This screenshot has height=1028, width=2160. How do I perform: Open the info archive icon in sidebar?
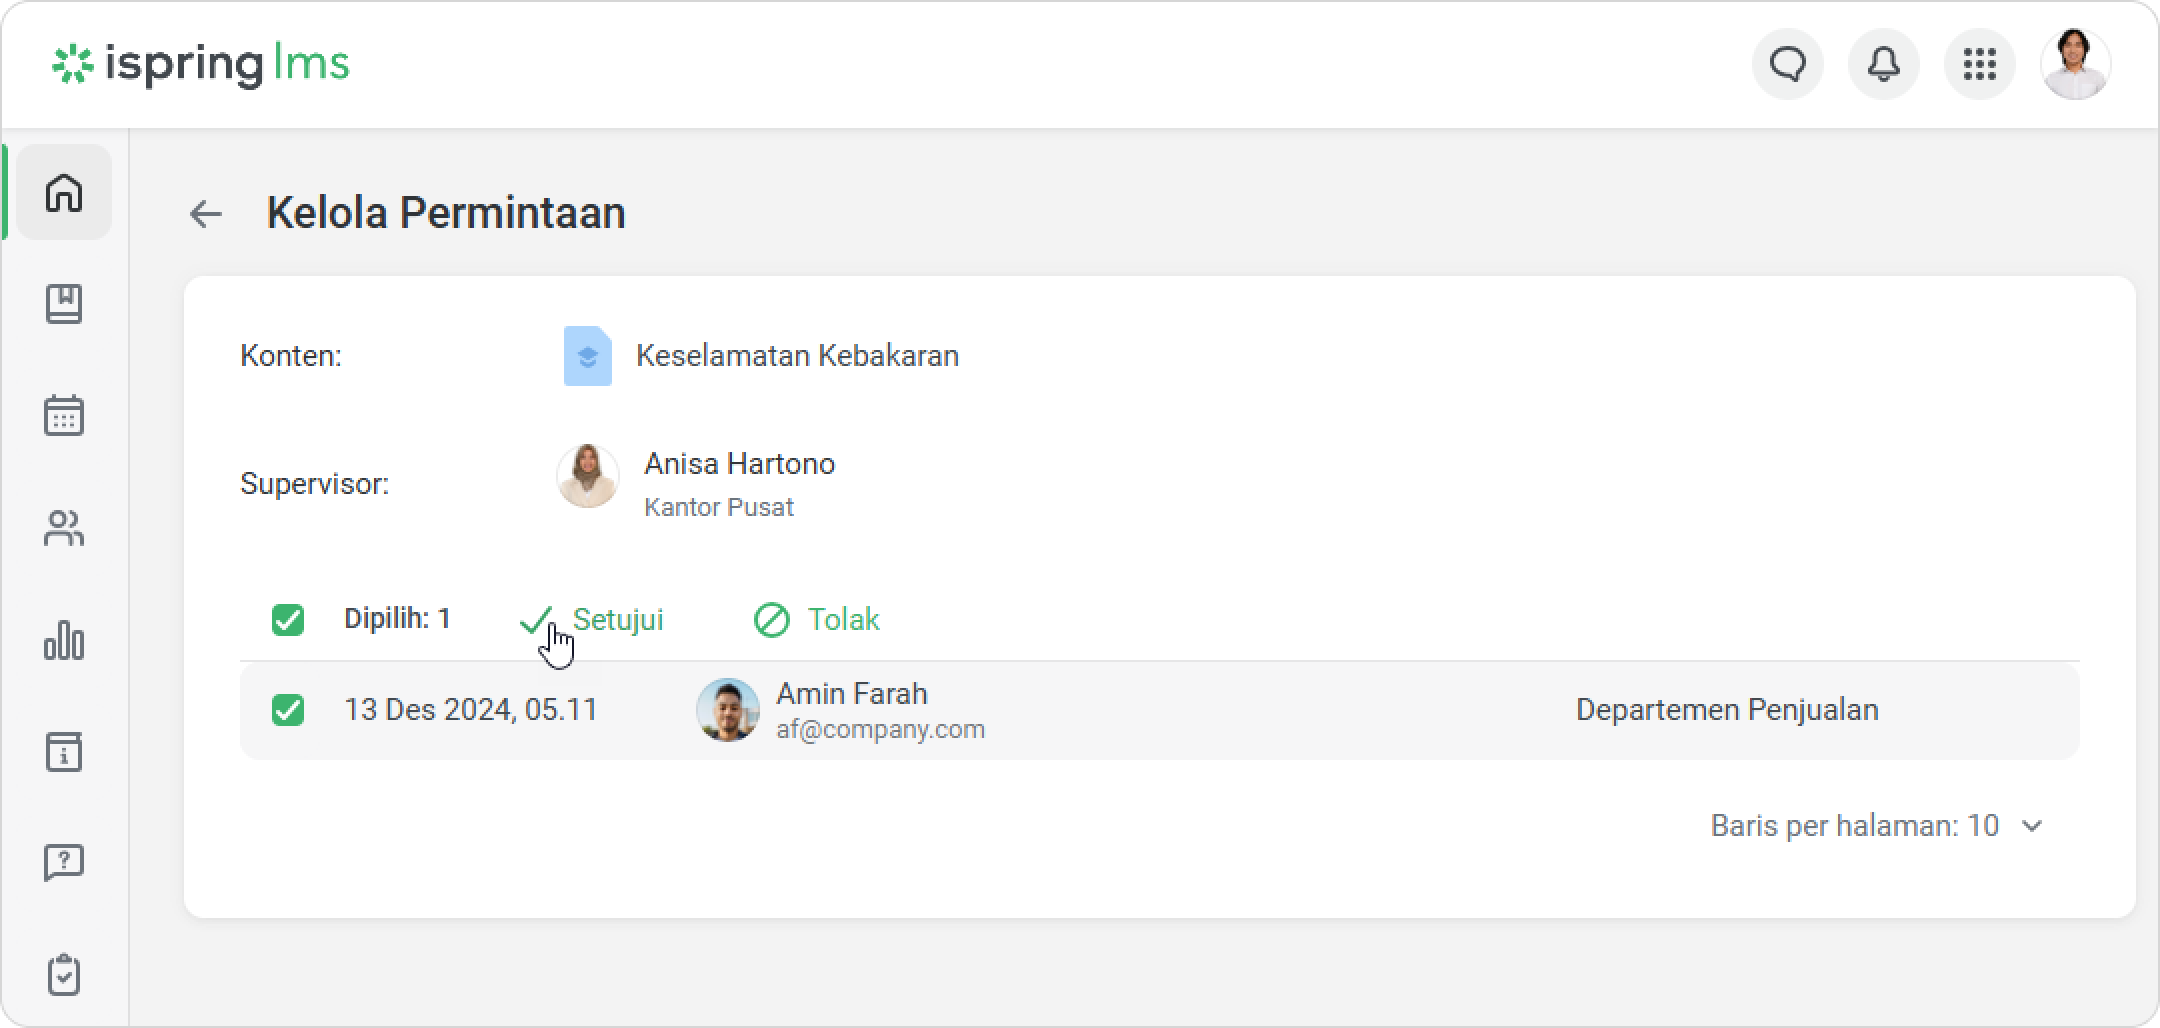point(64,752)
